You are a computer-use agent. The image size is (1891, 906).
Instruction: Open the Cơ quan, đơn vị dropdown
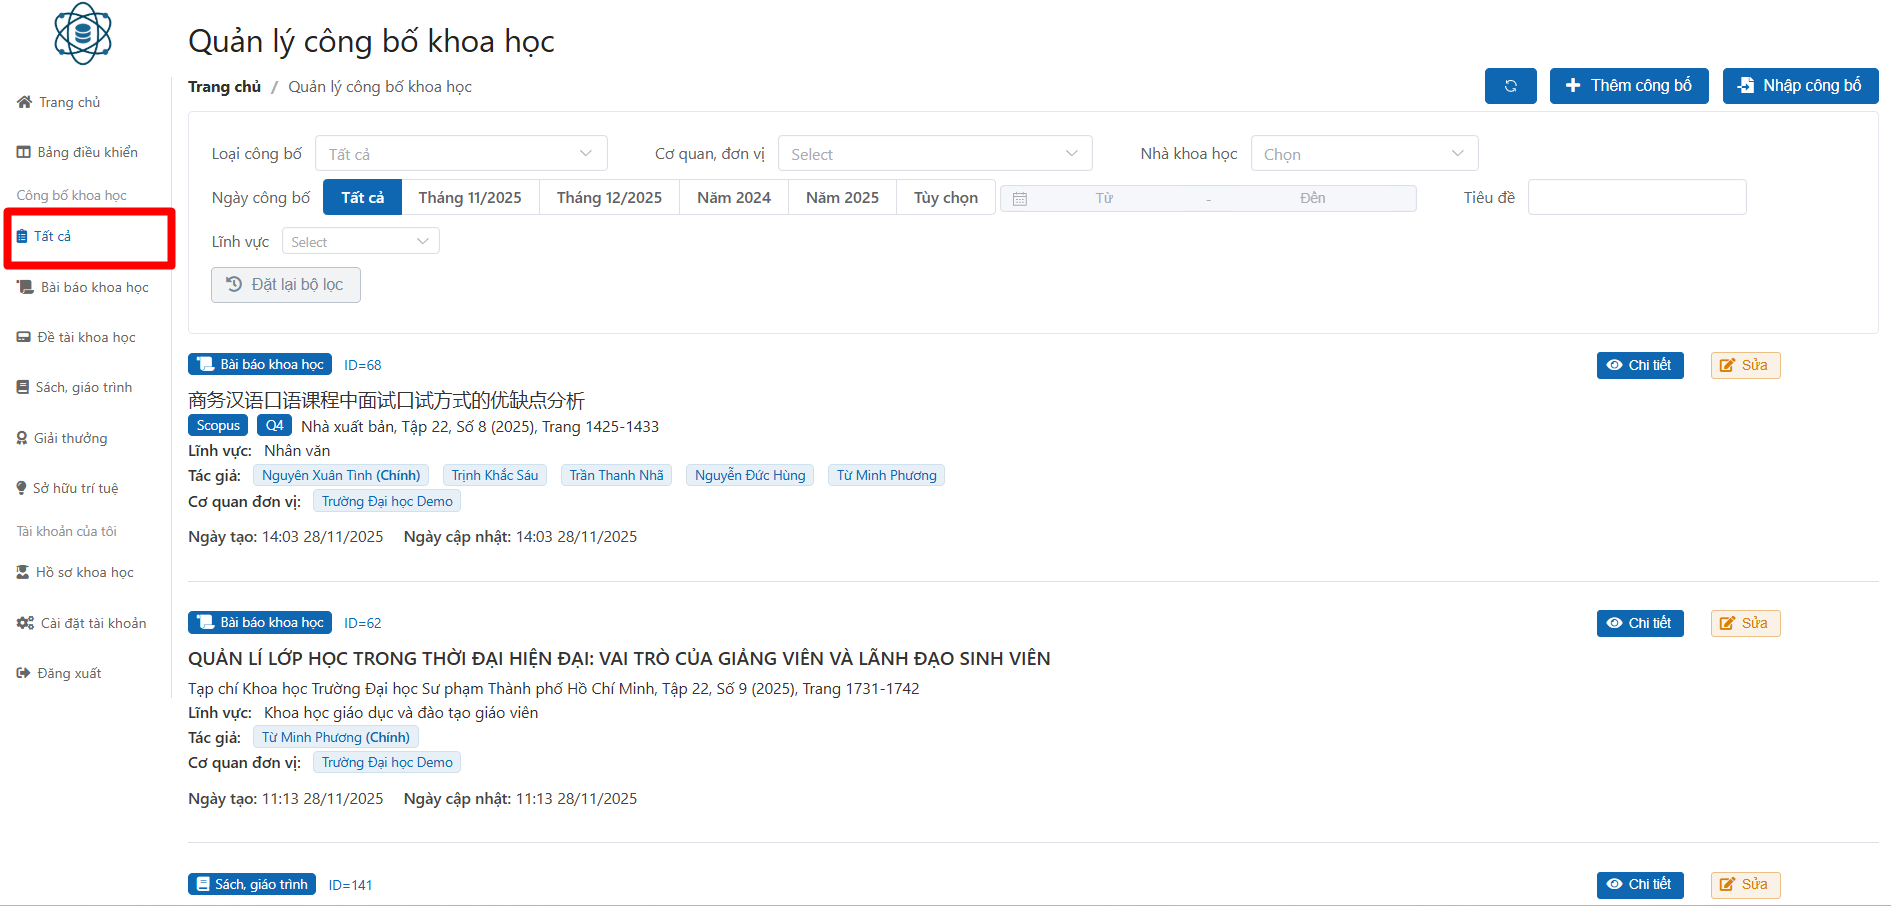(x=934, y=154)
